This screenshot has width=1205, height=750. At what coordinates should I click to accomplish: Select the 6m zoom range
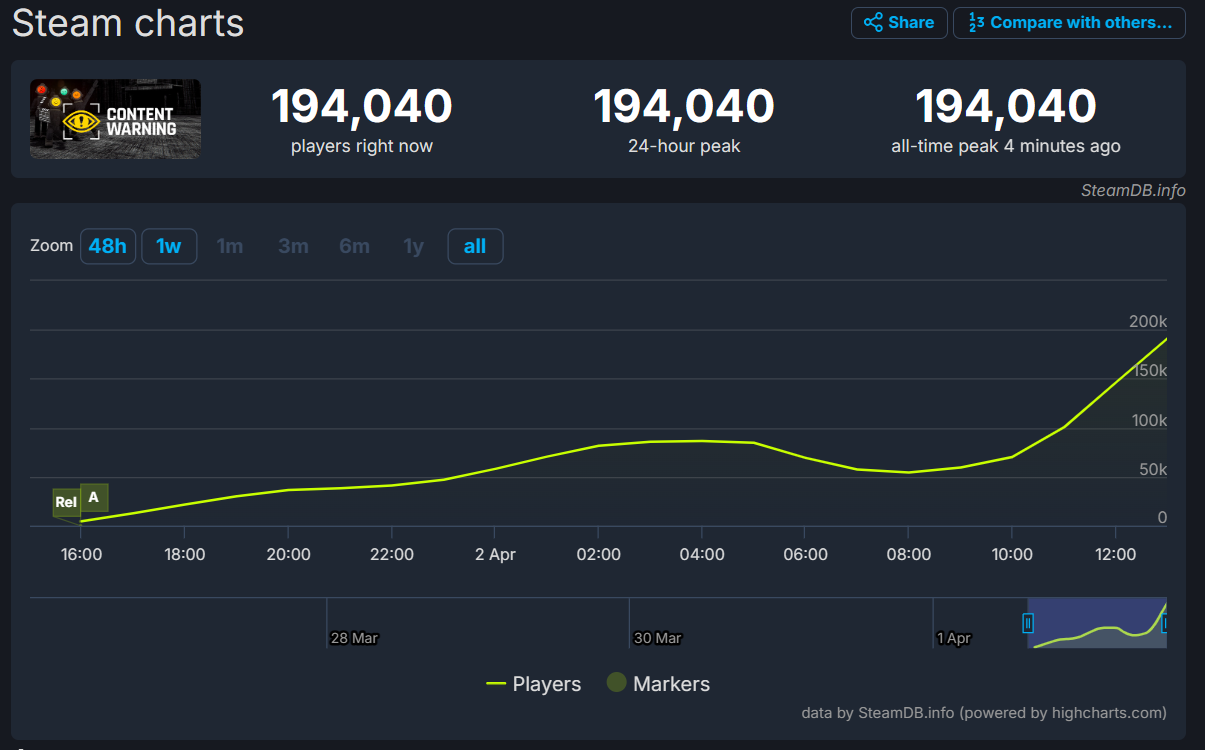354,246
